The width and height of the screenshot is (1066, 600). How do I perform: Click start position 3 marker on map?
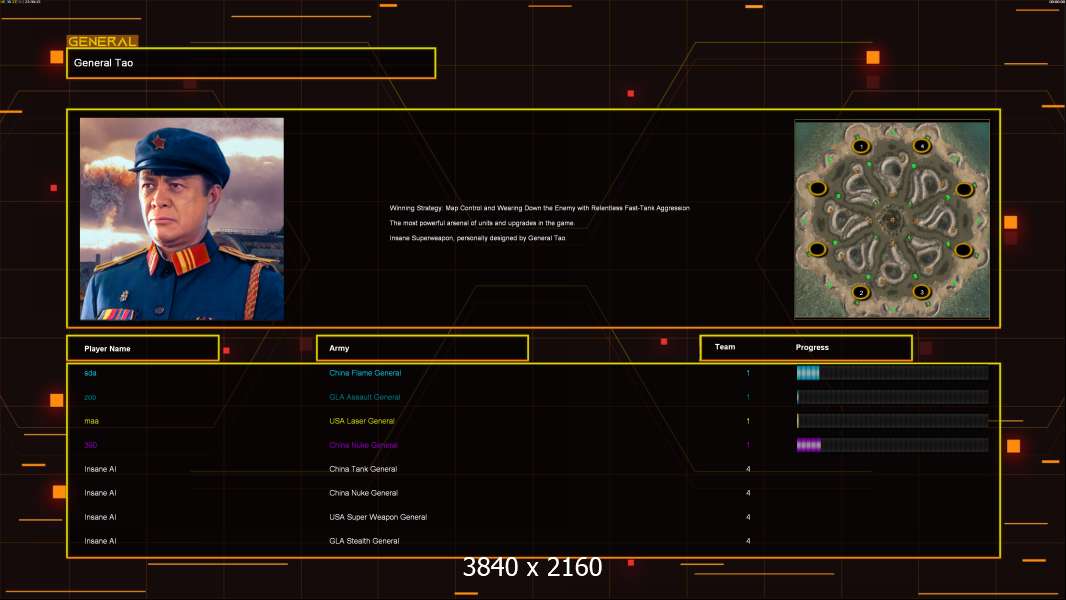[921, 292]
